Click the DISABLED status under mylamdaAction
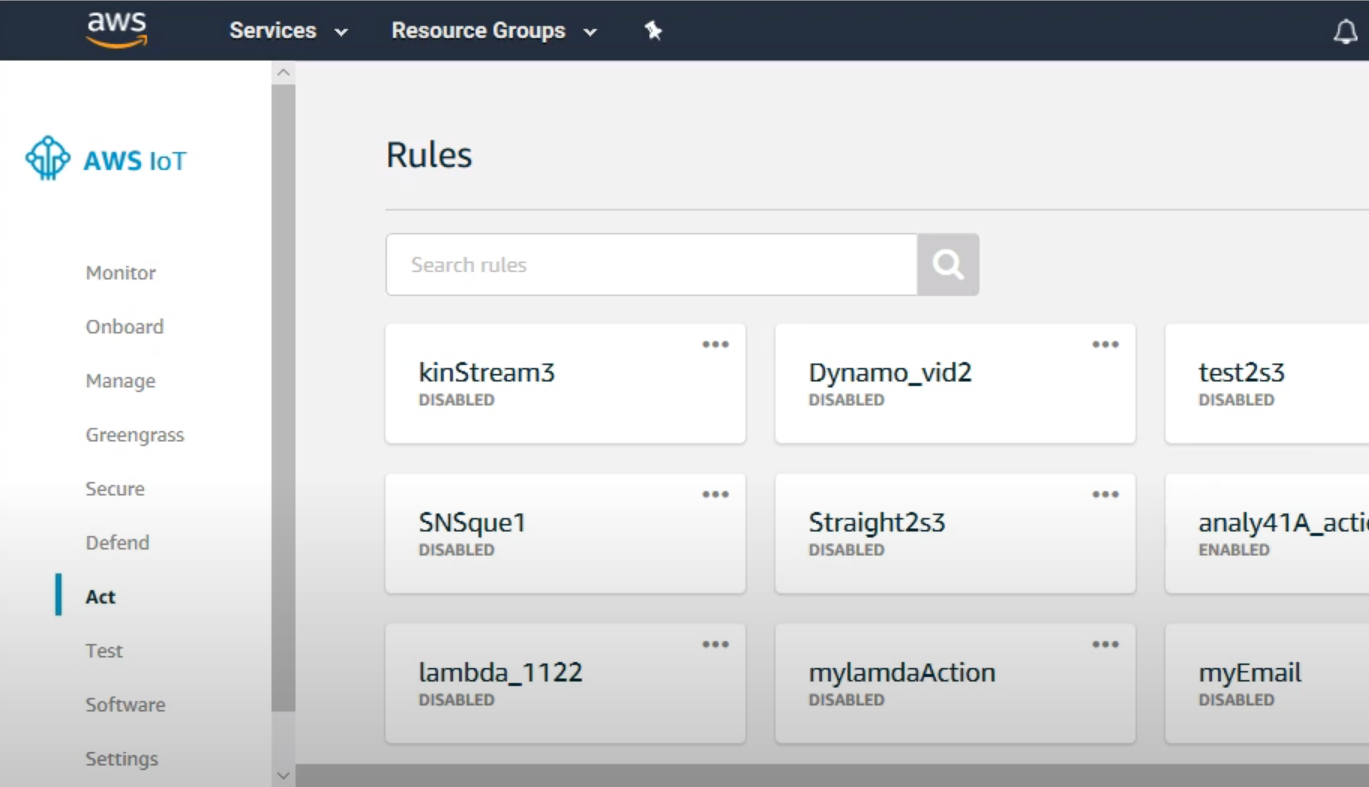This screenshot has width=1369, height=787. pos(846,700)
